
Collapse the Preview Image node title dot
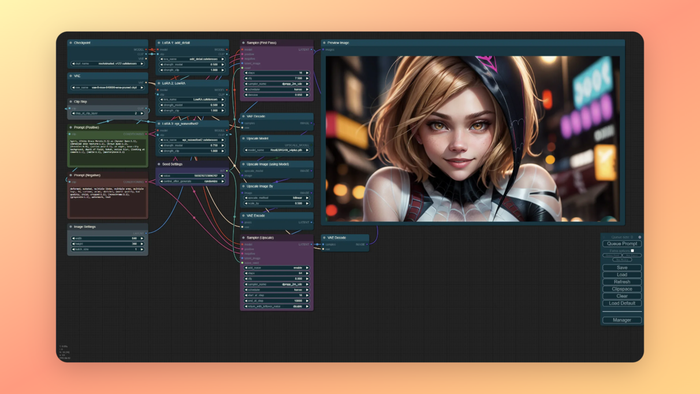coord(324,43)
